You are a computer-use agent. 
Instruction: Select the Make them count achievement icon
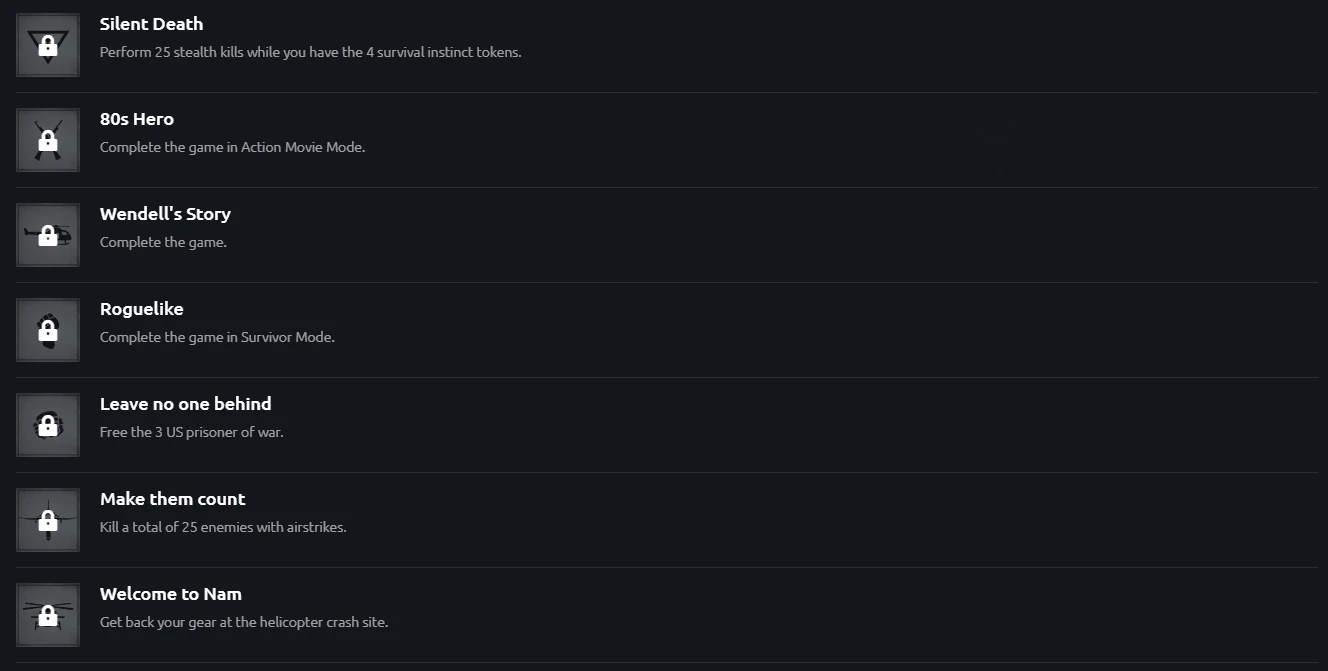pyautogui.click(x=47, y=520)
